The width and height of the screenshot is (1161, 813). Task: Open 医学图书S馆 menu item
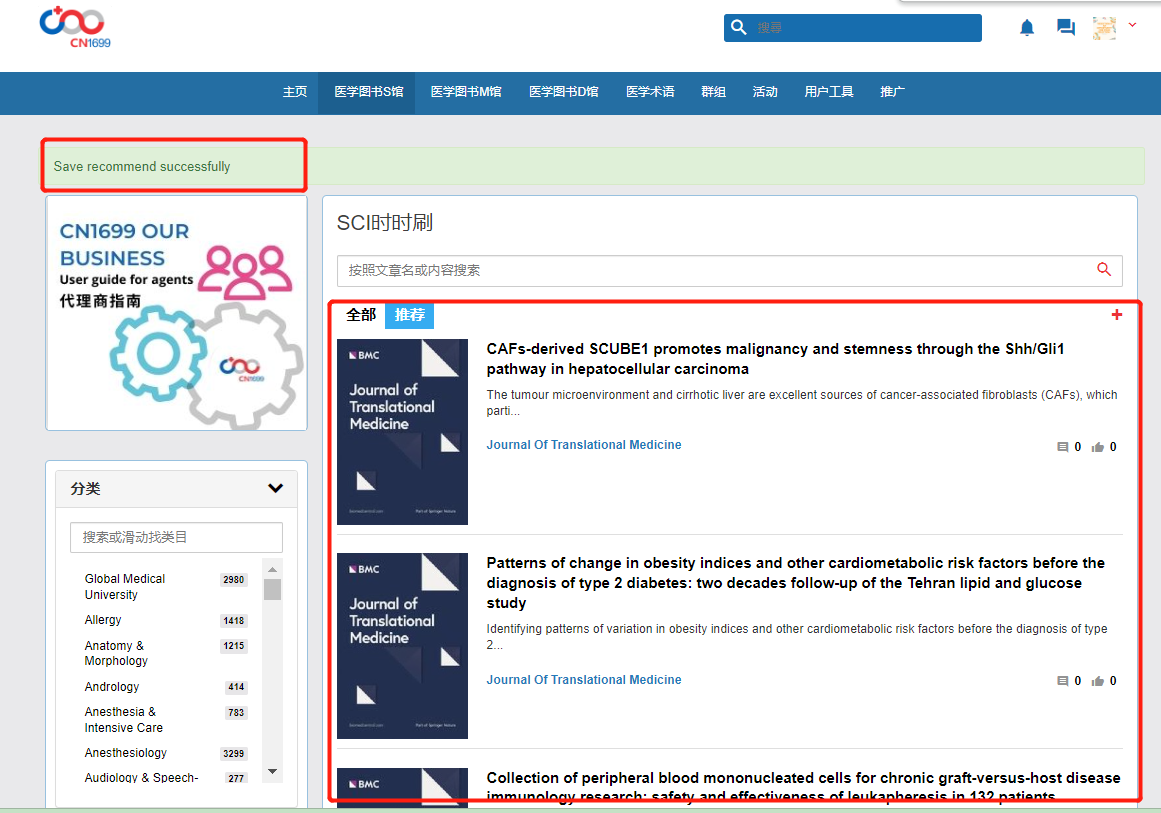point(368,92)
